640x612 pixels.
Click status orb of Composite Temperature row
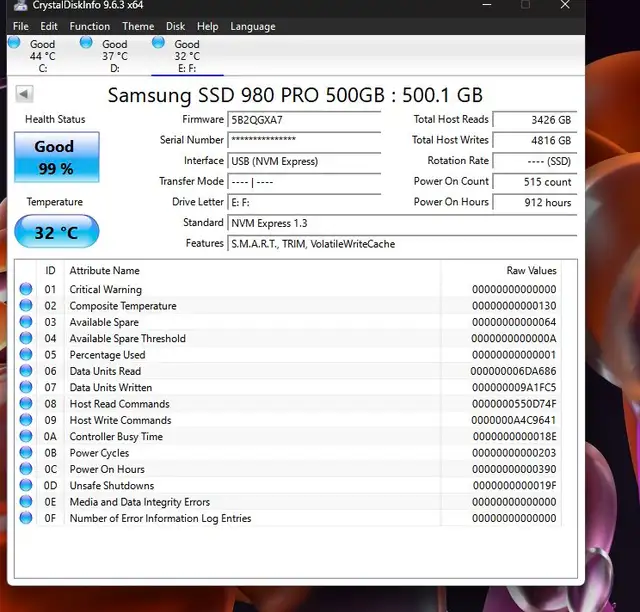26,305
